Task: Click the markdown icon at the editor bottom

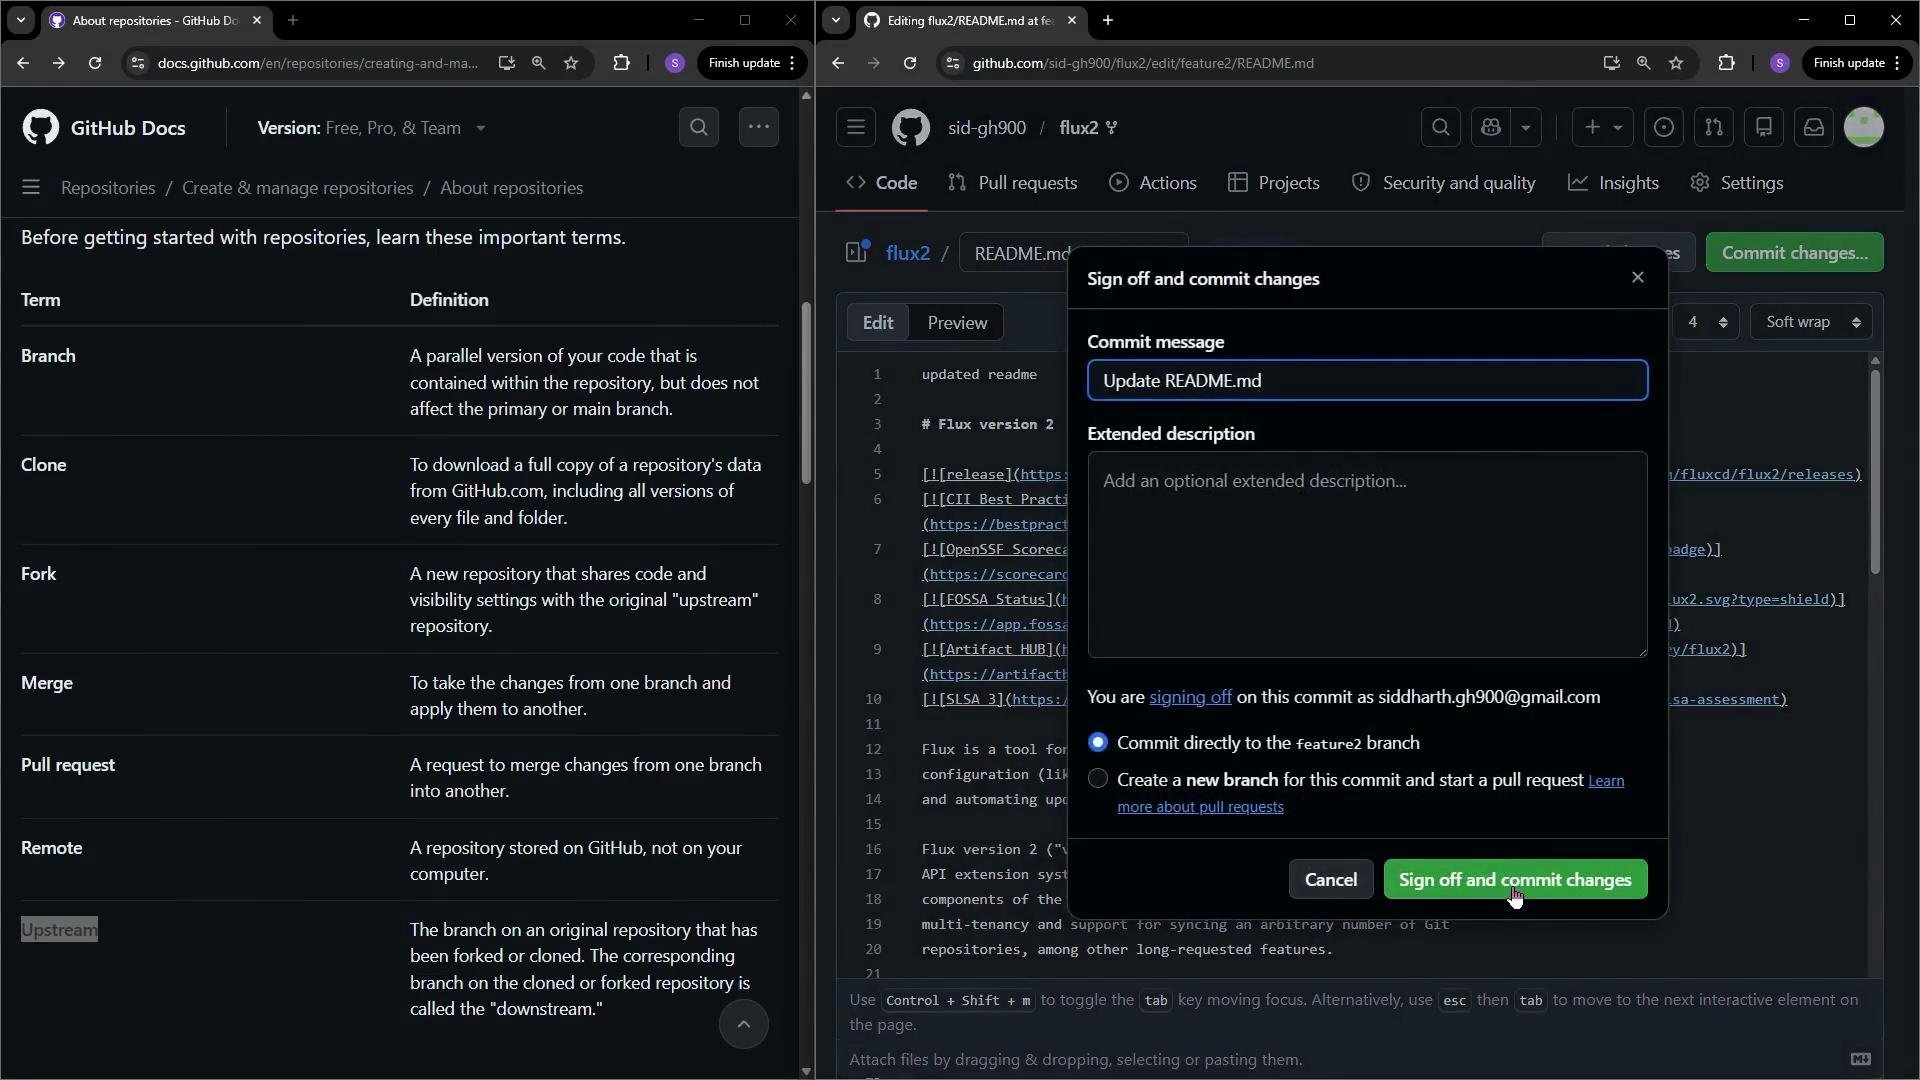Action: (1860, 1059)
